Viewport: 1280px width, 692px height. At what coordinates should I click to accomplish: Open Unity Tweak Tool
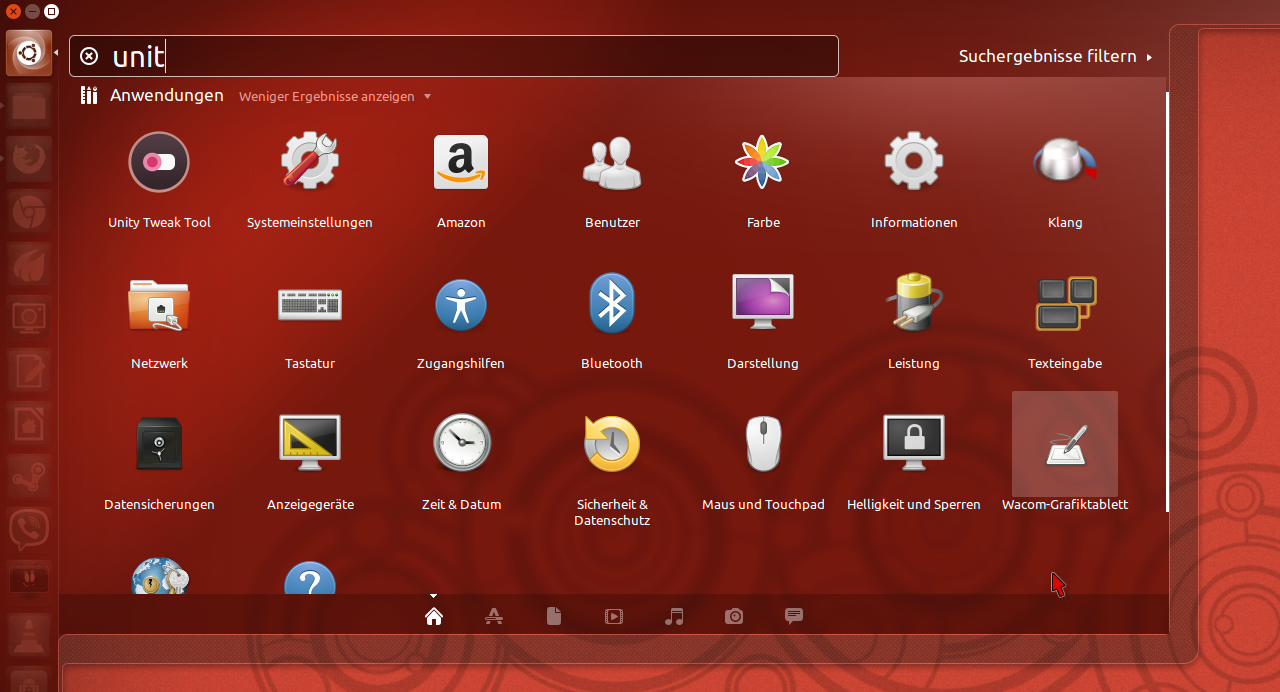[x=159, y=161]
